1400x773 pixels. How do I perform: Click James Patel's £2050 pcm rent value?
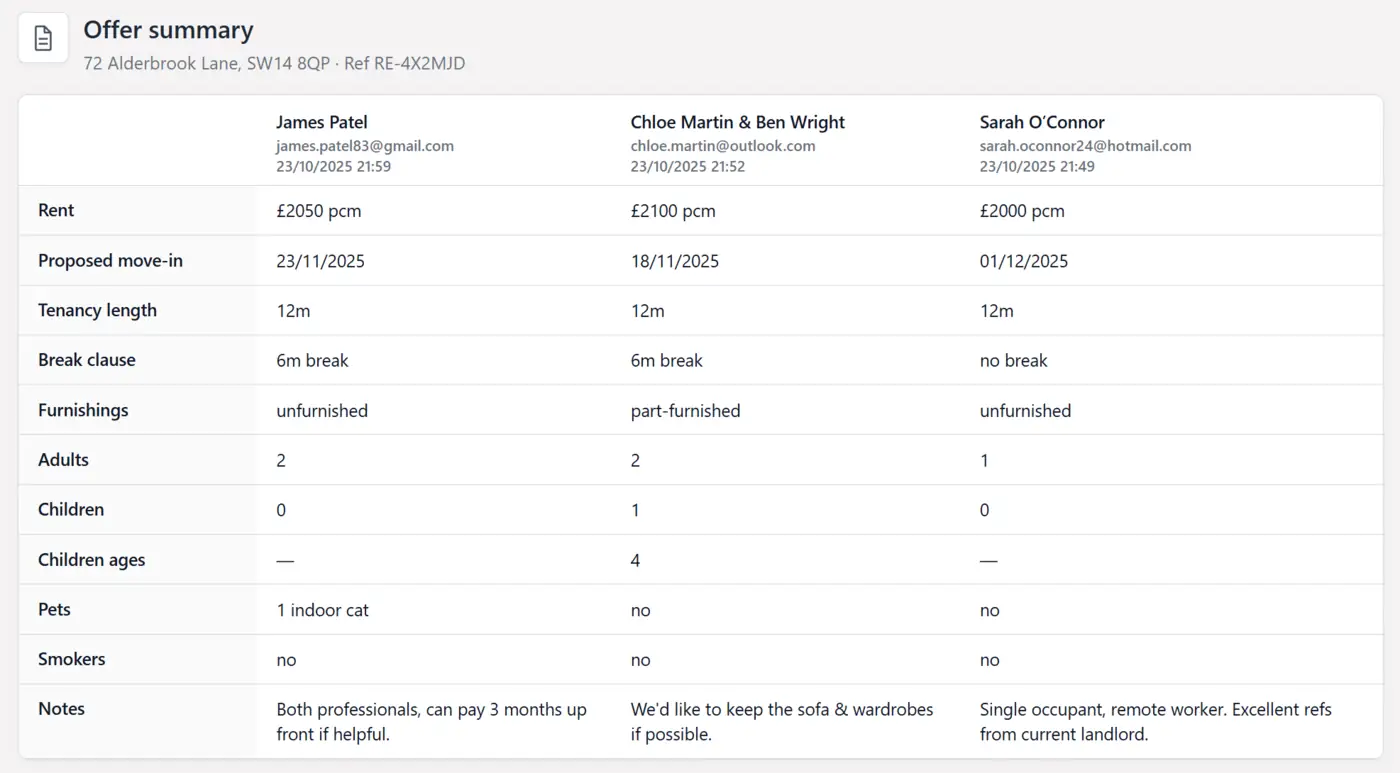318,210
